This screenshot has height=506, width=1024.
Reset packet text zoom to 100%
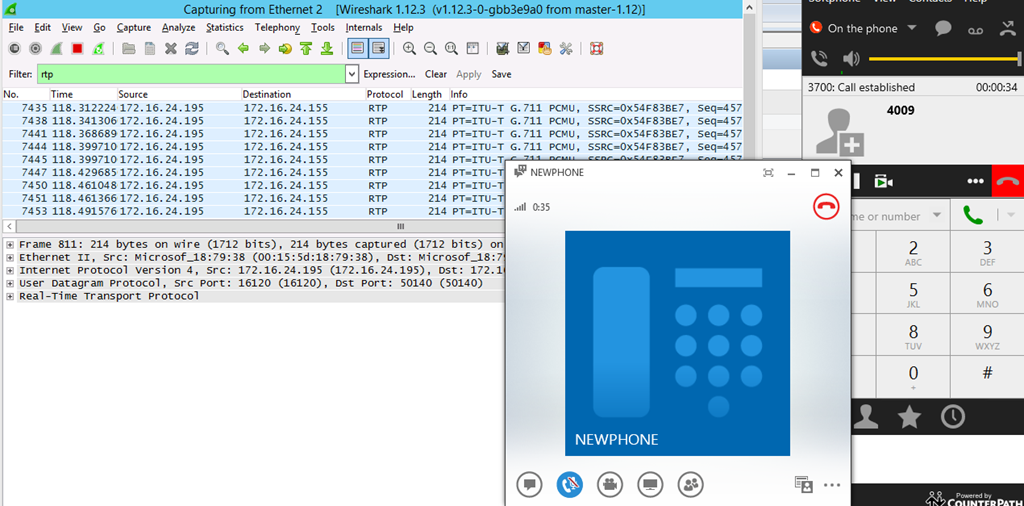point(451,48)
